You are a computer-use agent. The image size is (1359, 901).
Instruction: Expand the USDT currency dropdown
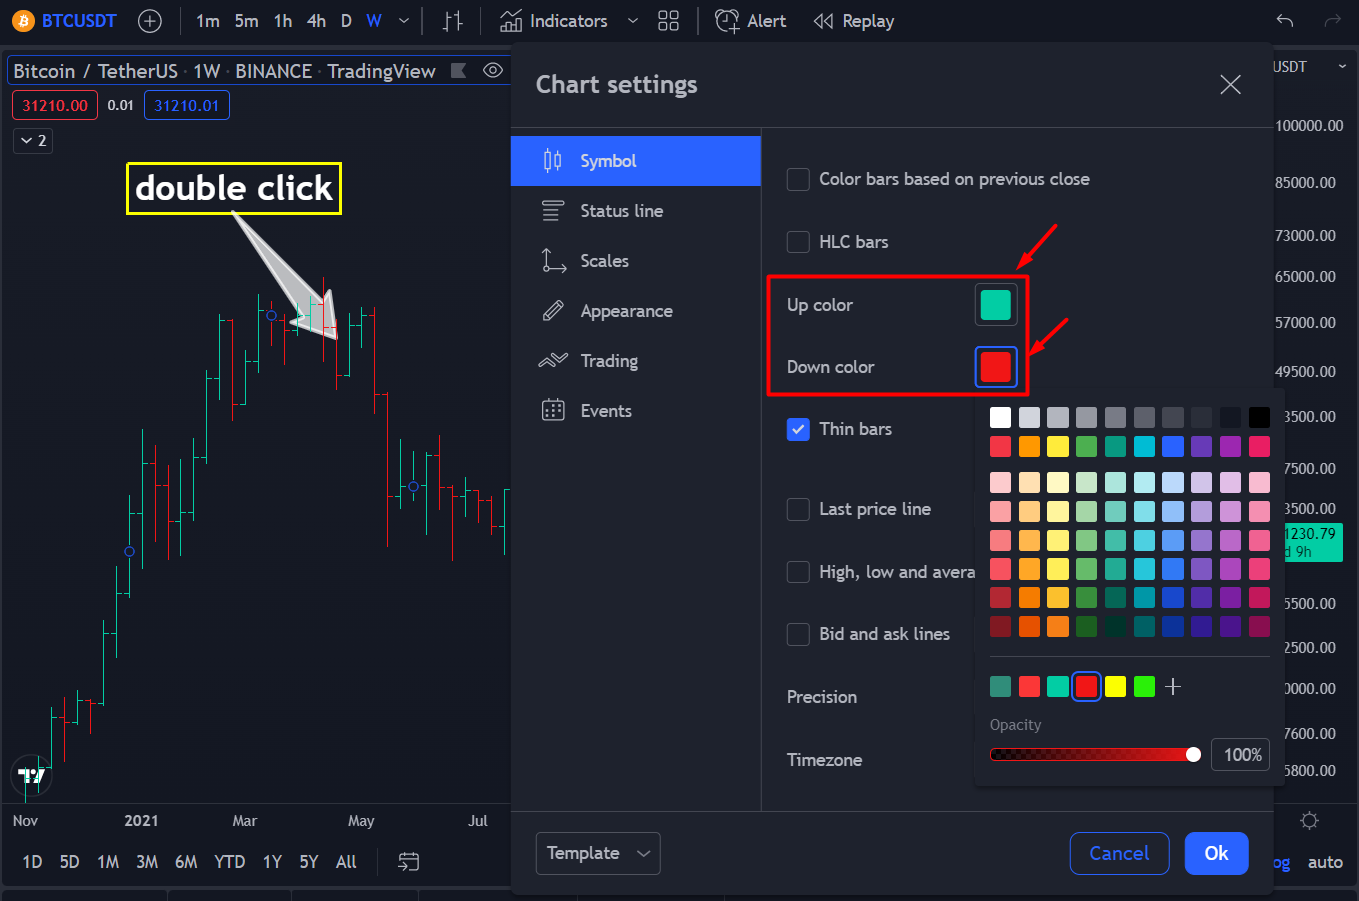point(1342,66)
